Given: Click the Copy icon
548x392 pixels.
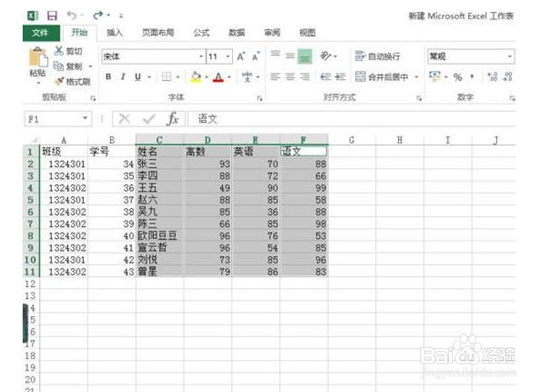Looking at the screenshot, I should pos(58,66).
